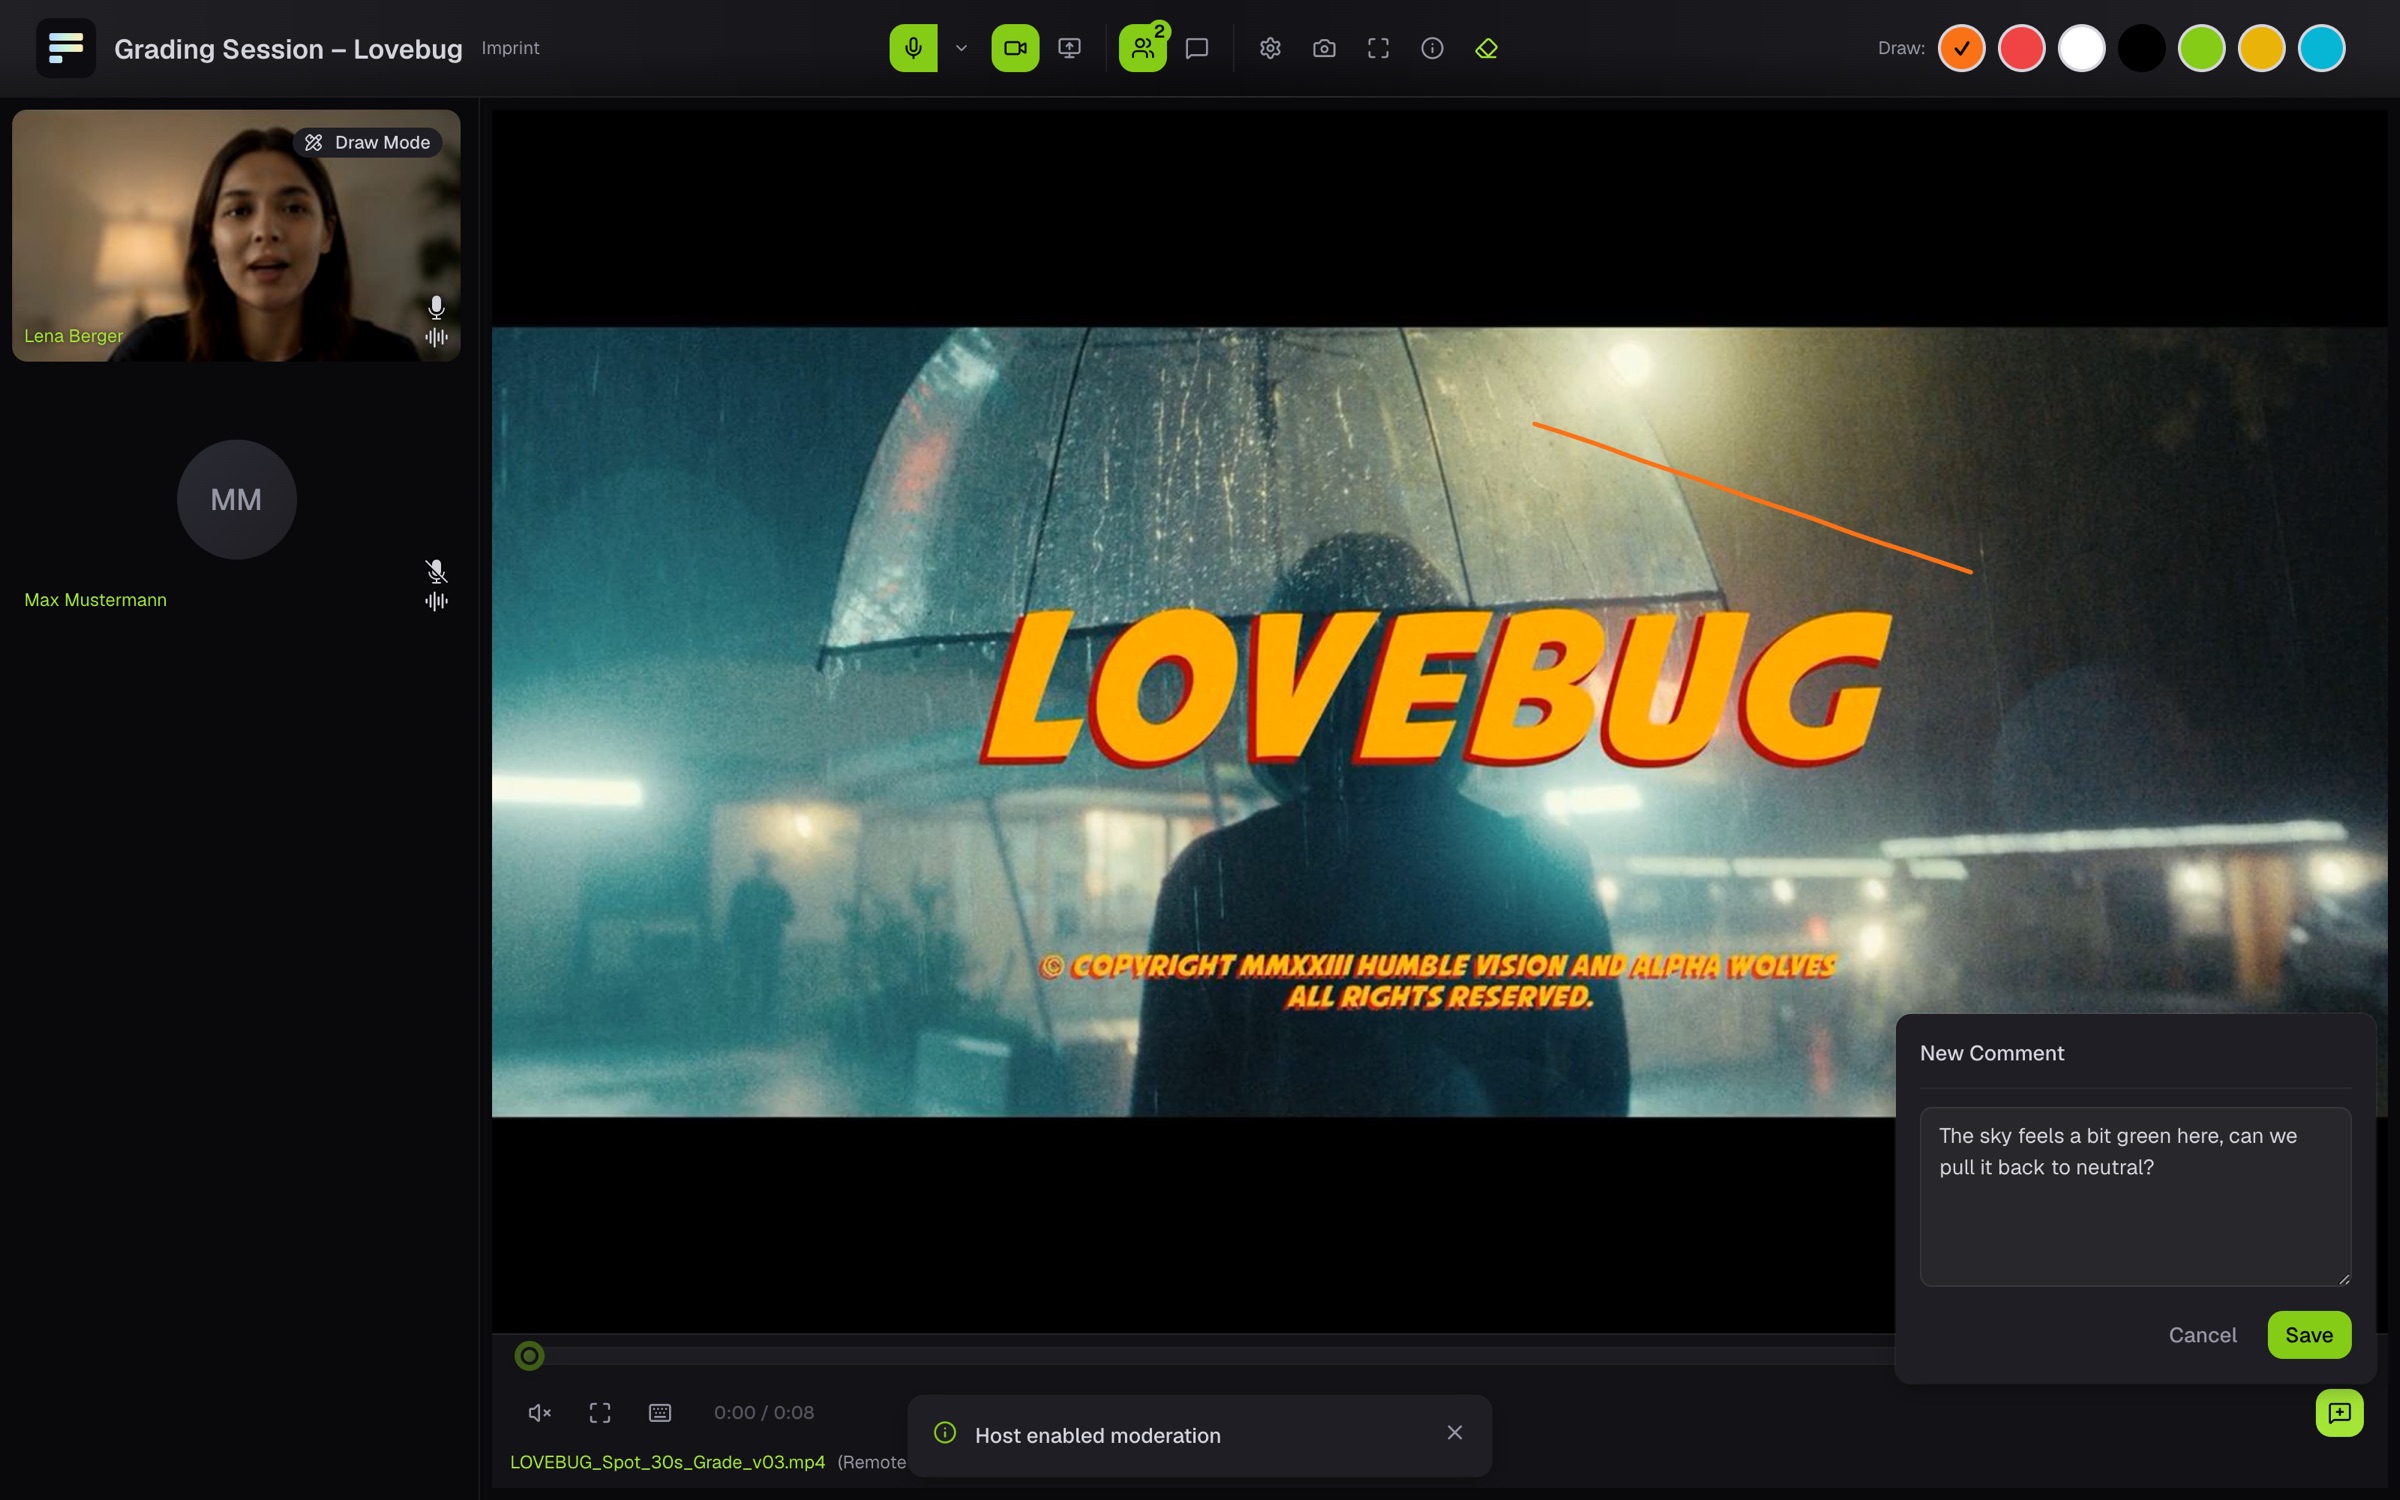Toggle Draw Mode on Lena Berger's video
2400x1500 pixels.
367,143
